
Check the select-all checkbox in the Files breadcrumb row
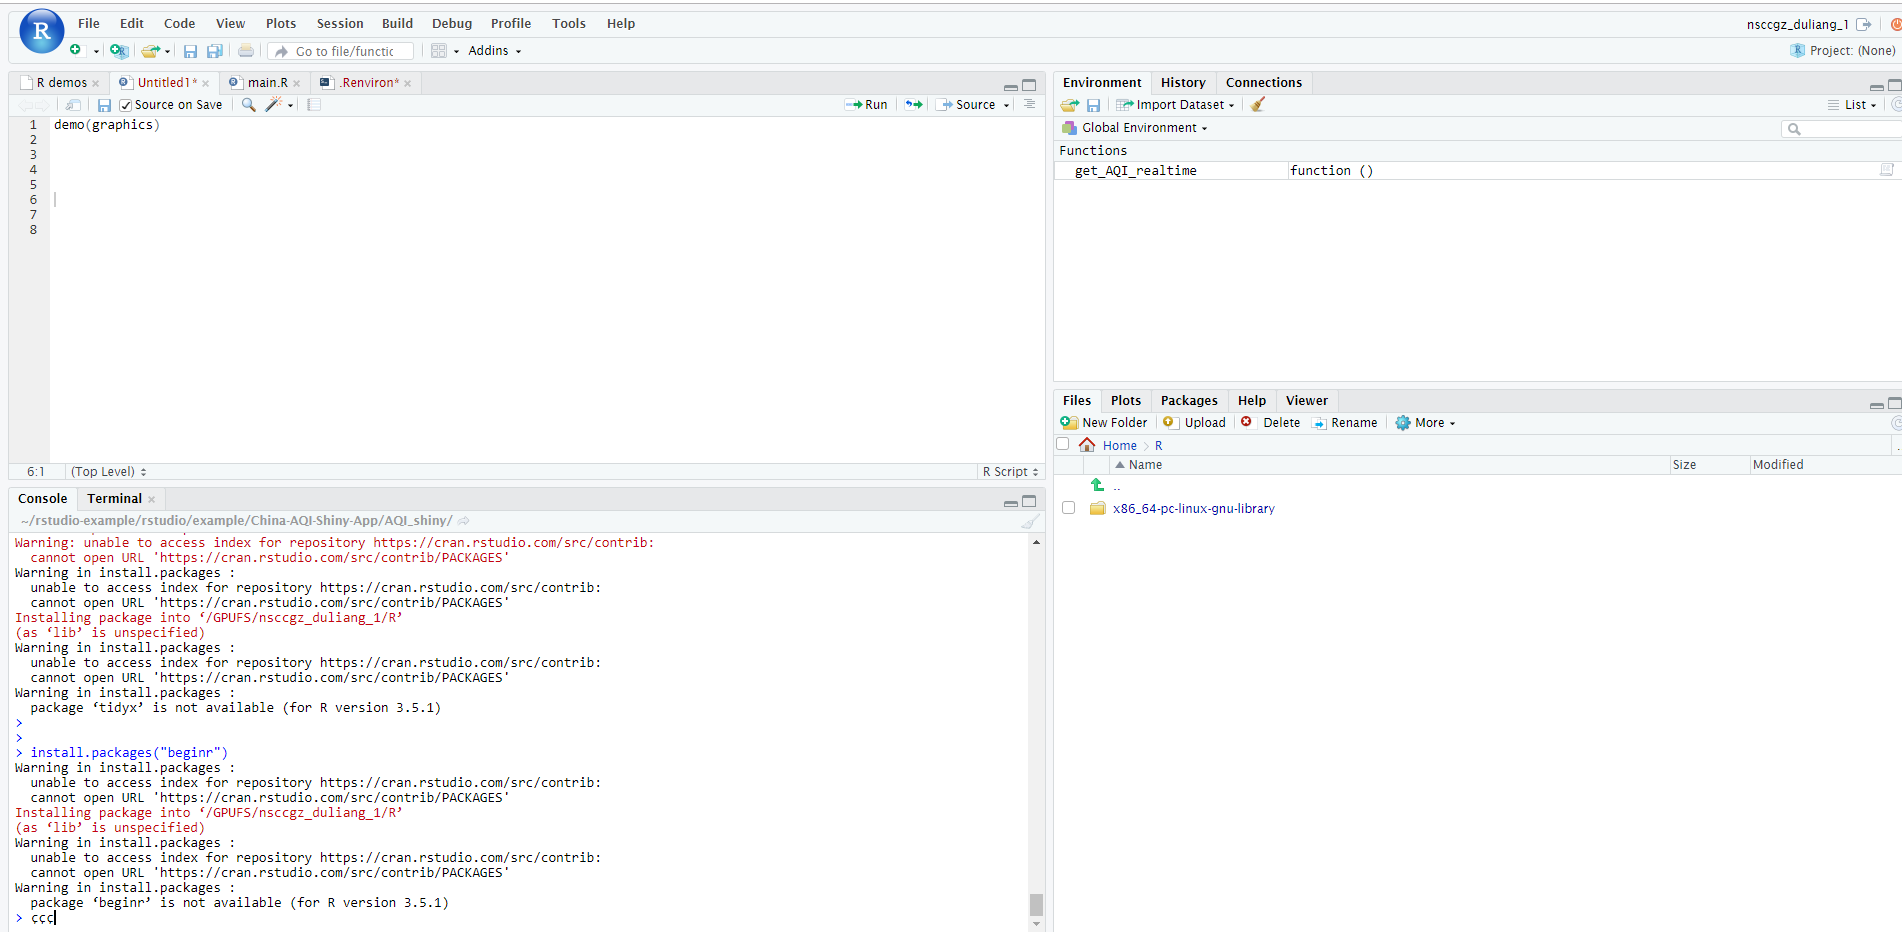pyautogui.click(x=1063, y=445)
